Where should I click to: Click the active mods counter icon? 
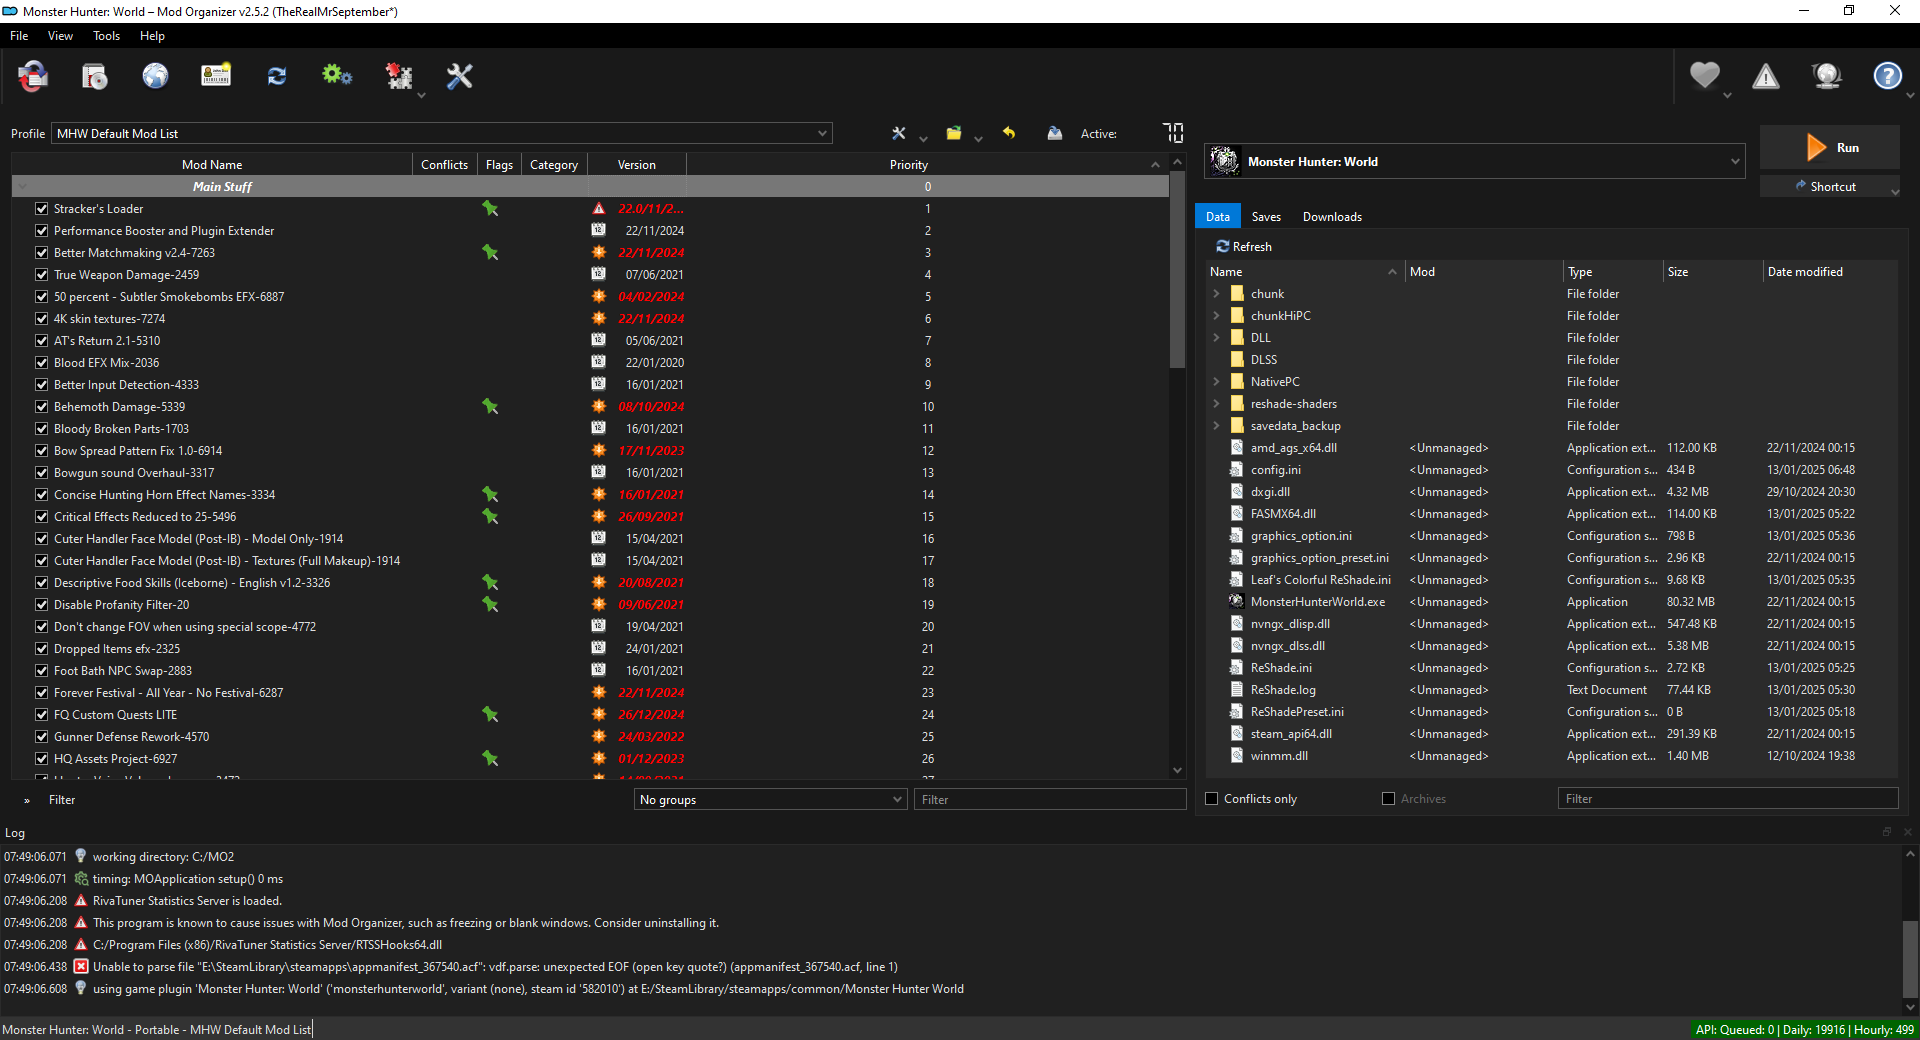(1173, 133)
